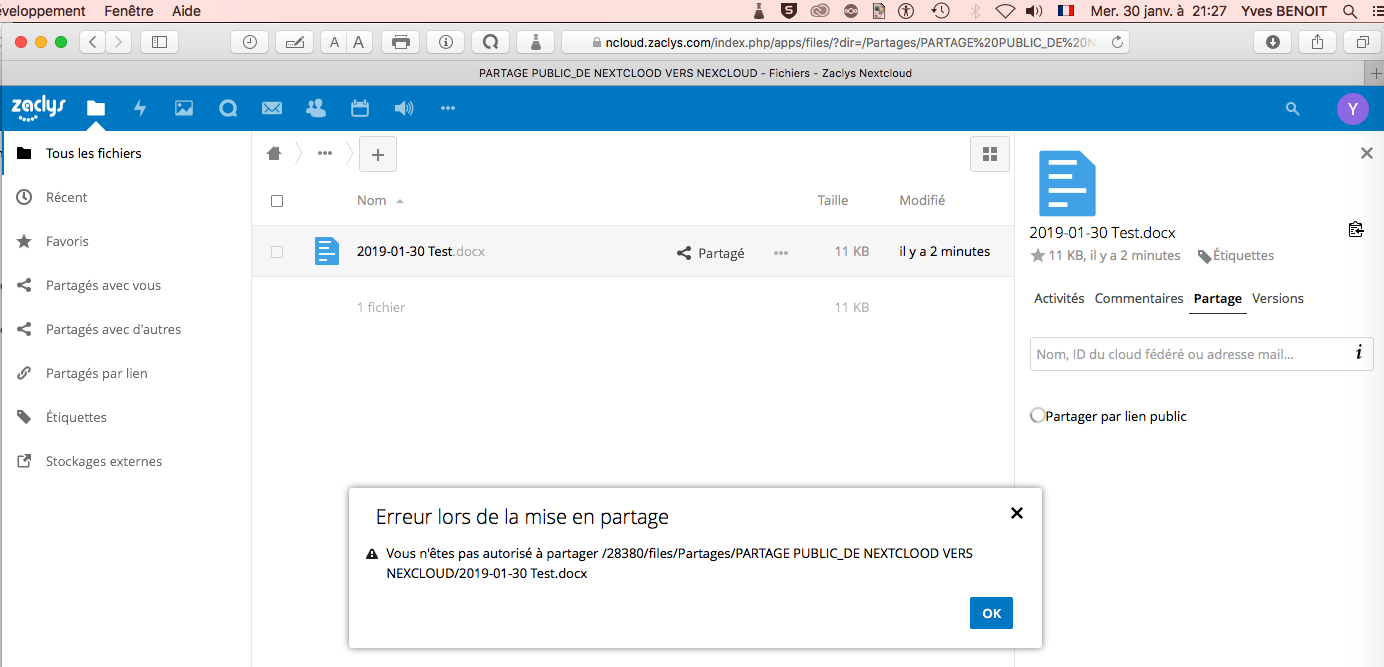Viewport: 1384px width, 667px height.
Task: Tick the checkbox for 2019-01-30 Test.docx
Action: coord(277,252)
